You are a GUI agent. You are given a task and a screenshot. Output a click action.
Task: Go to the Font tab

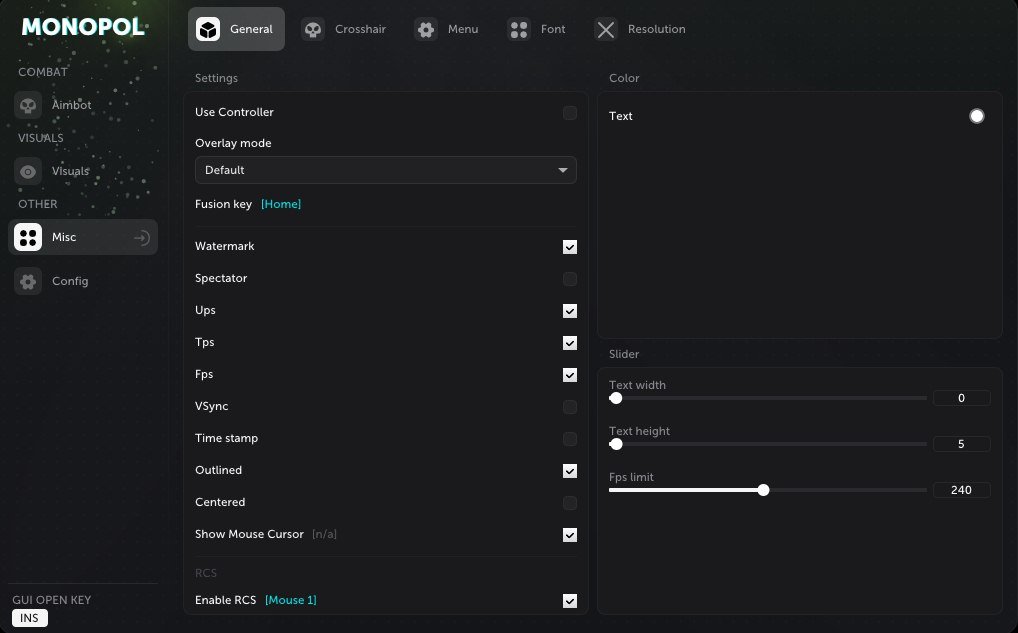click(536, 29)
